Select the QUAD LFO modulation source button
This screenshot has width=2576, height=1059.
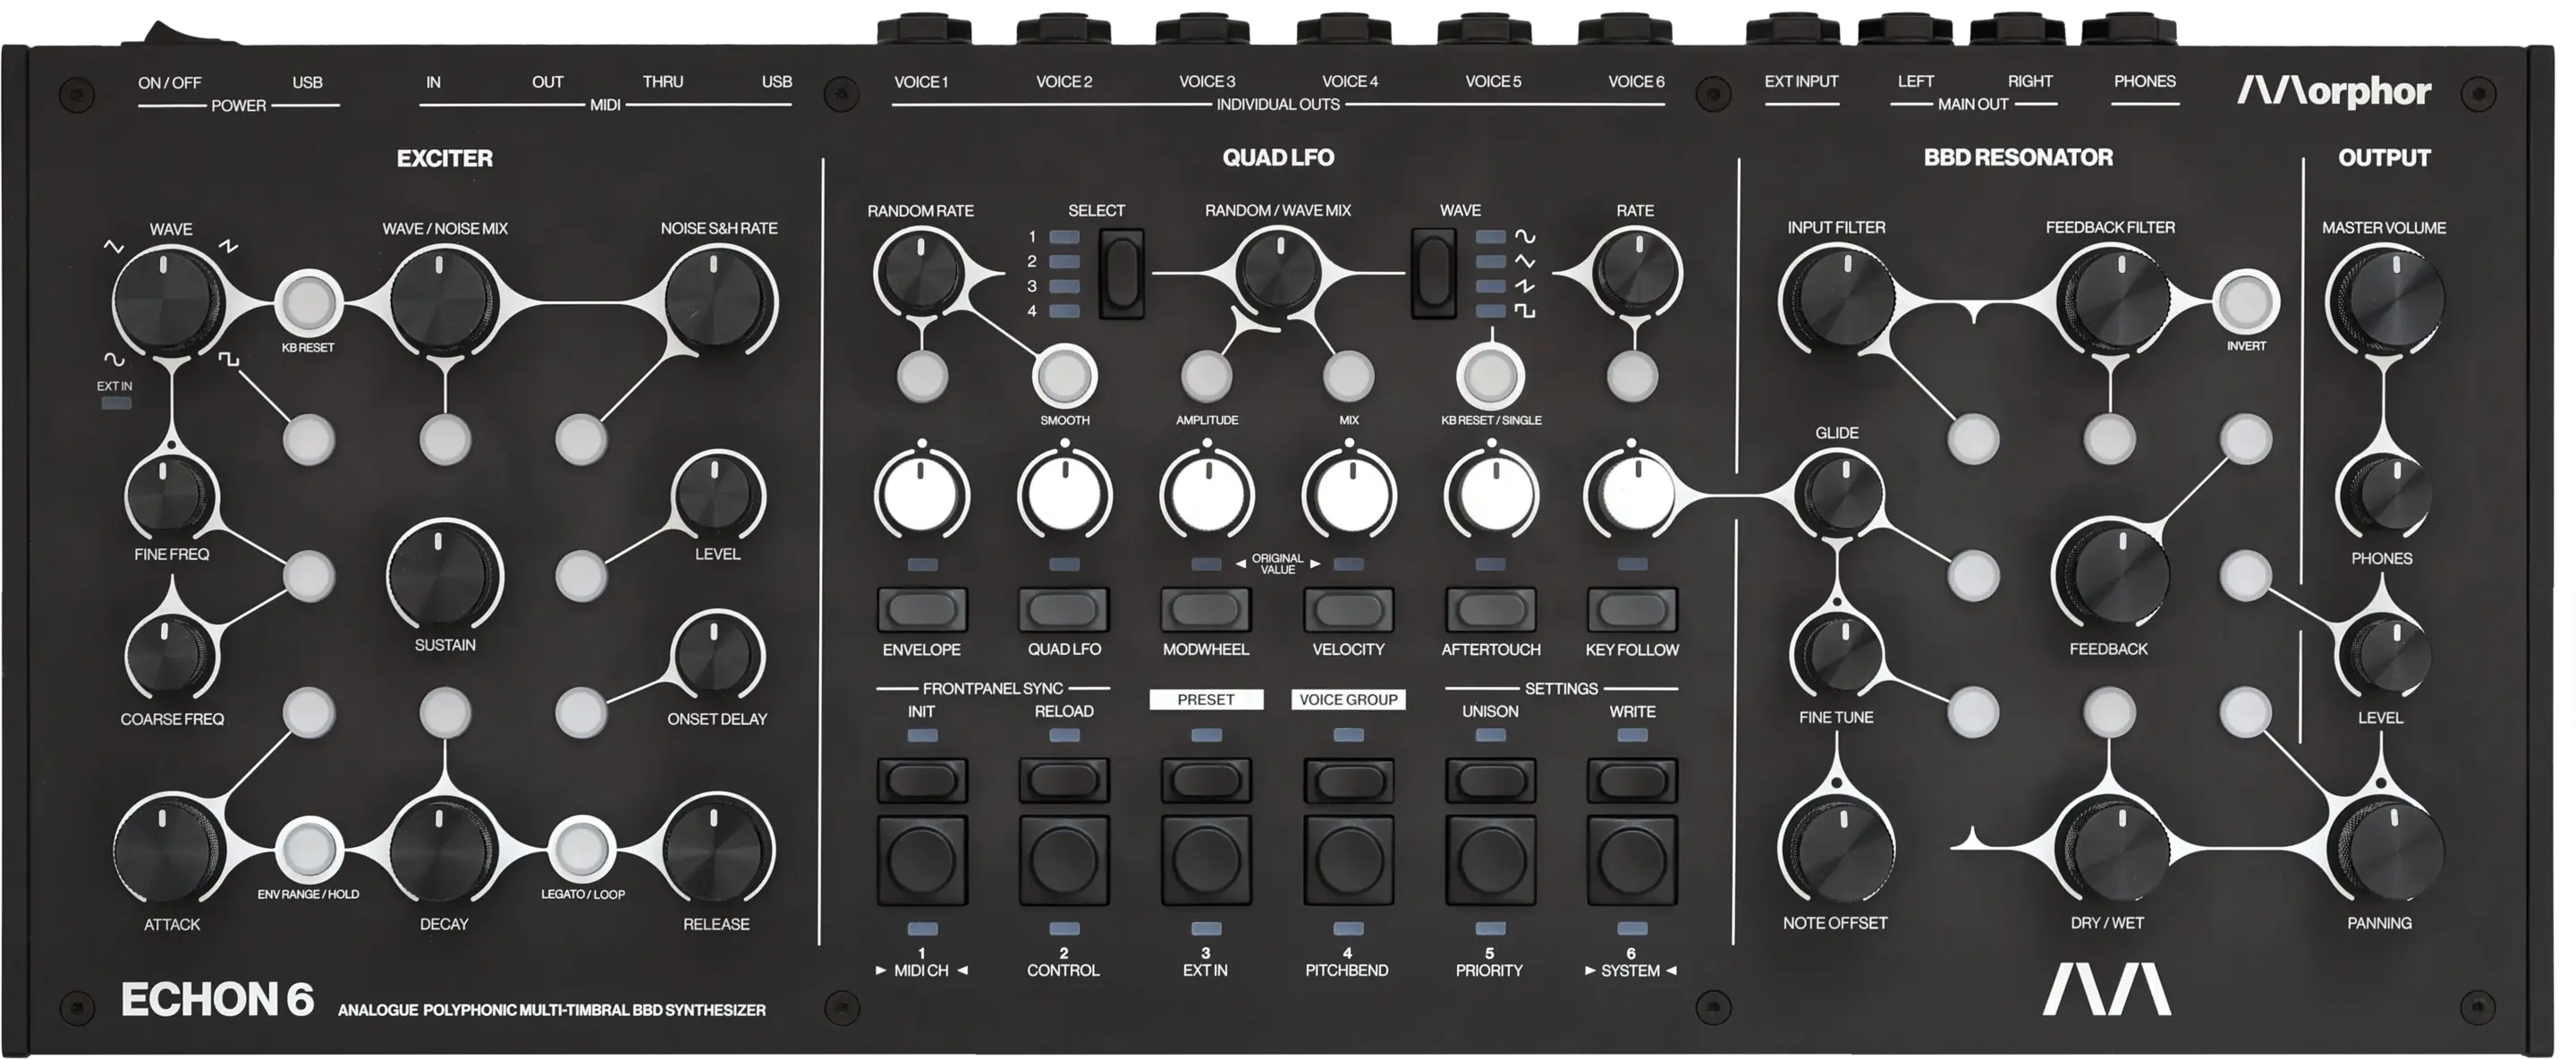pyautogui.click(x=1064, y=609)
